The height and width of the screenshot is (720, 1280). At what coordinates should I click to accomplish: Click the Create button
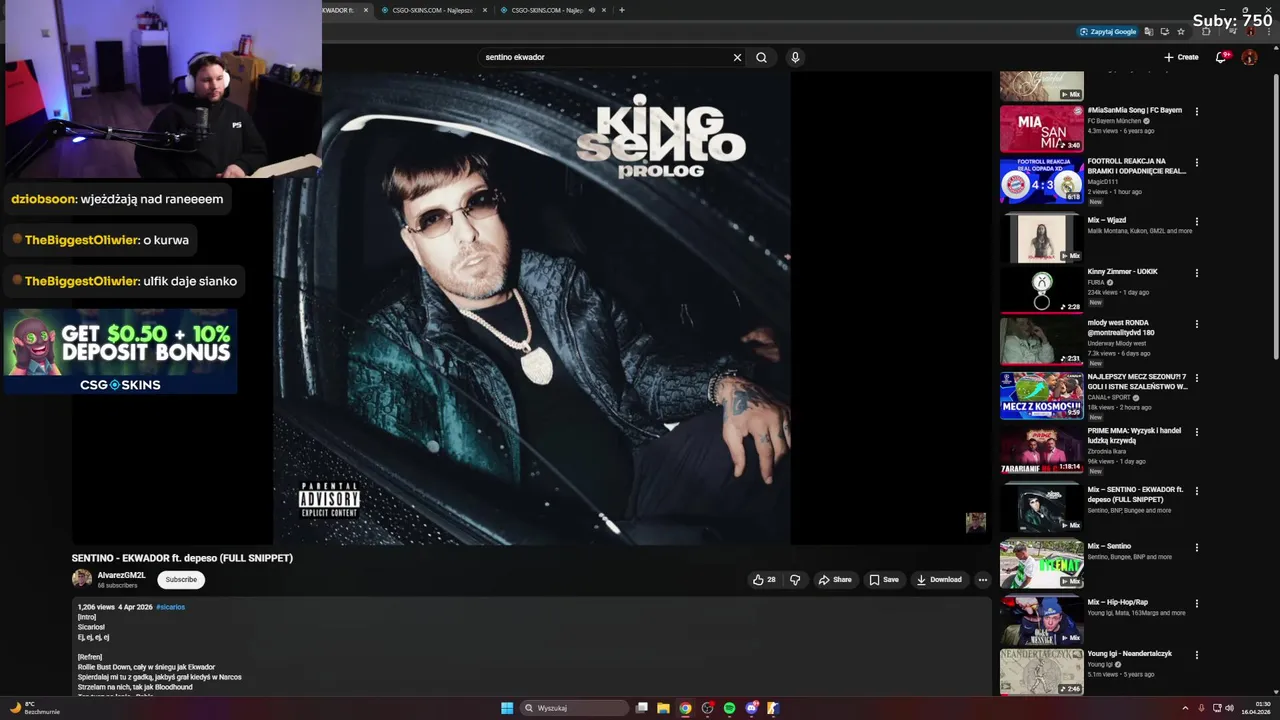click(x=1181, y=57)
